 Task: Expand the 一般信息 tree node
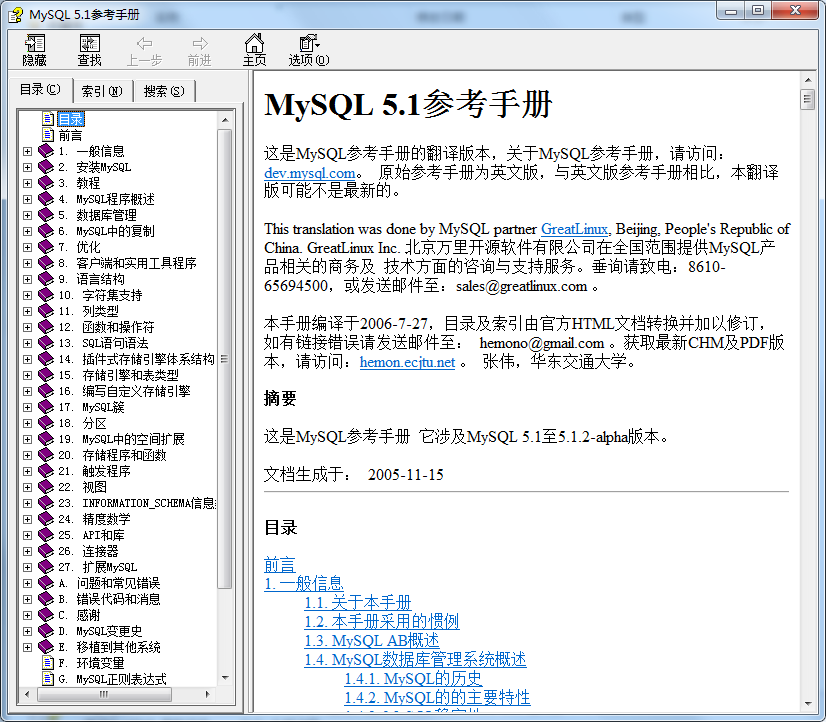[27, 151]
